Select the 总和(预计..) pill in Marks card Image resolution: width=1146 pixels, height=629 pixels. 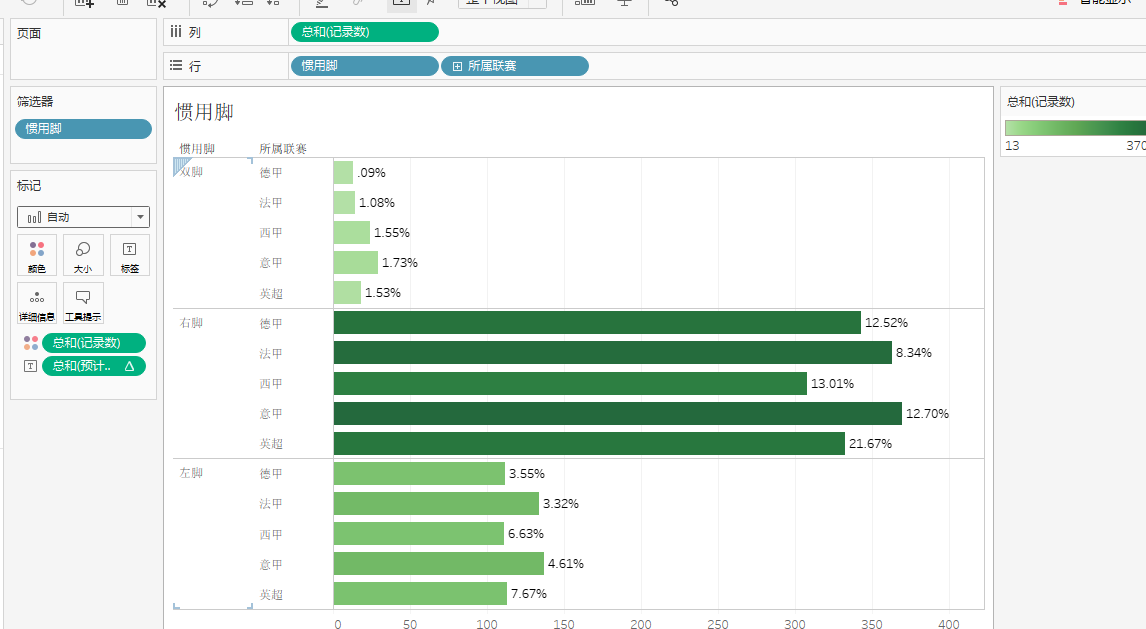(94, 366)
